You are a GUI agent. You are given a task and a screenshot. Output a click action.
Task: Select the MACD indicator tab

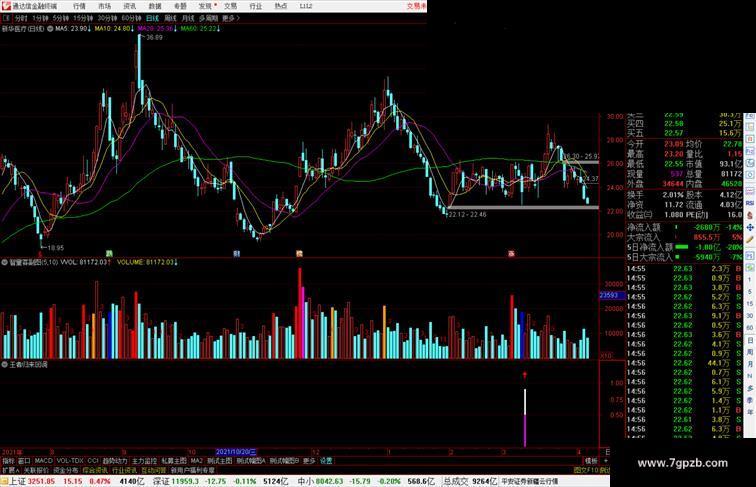click(x=43, y=461)
